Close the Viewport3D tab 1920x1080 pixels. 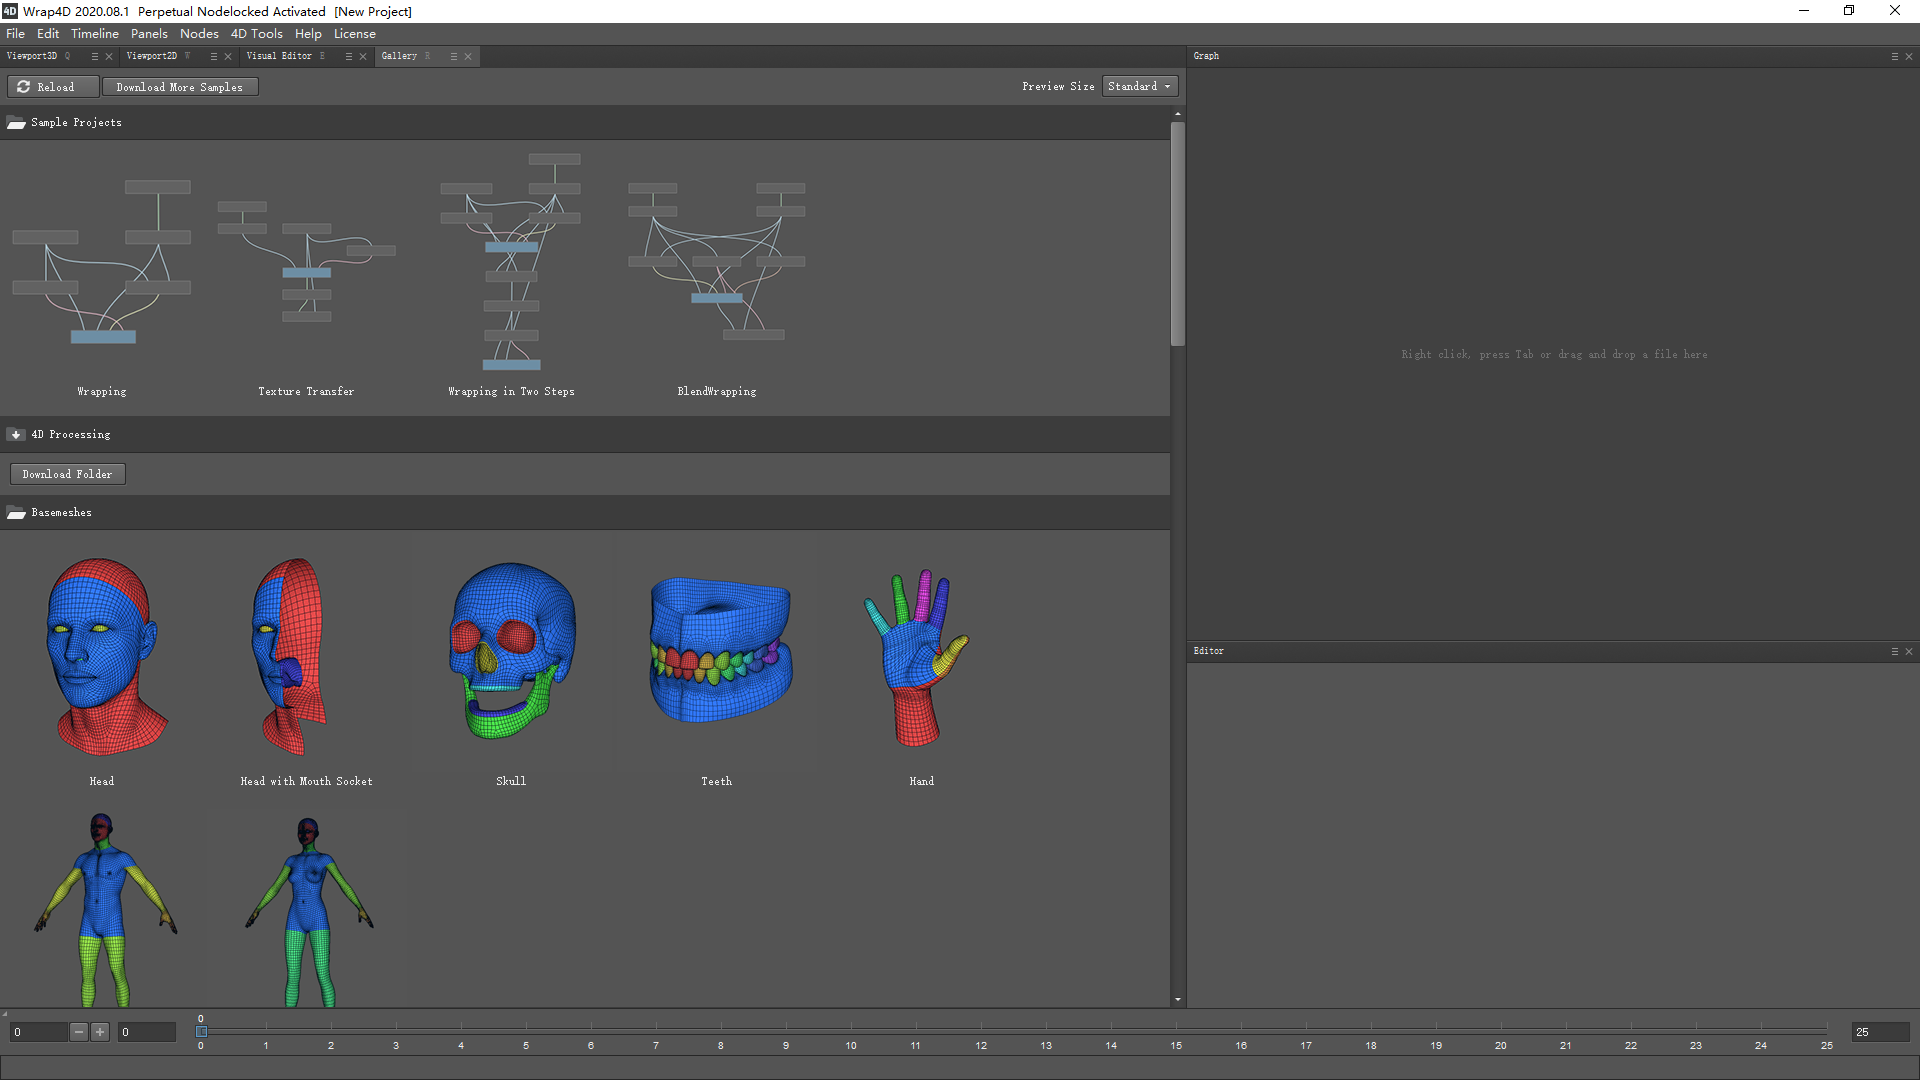click(109, 57)
